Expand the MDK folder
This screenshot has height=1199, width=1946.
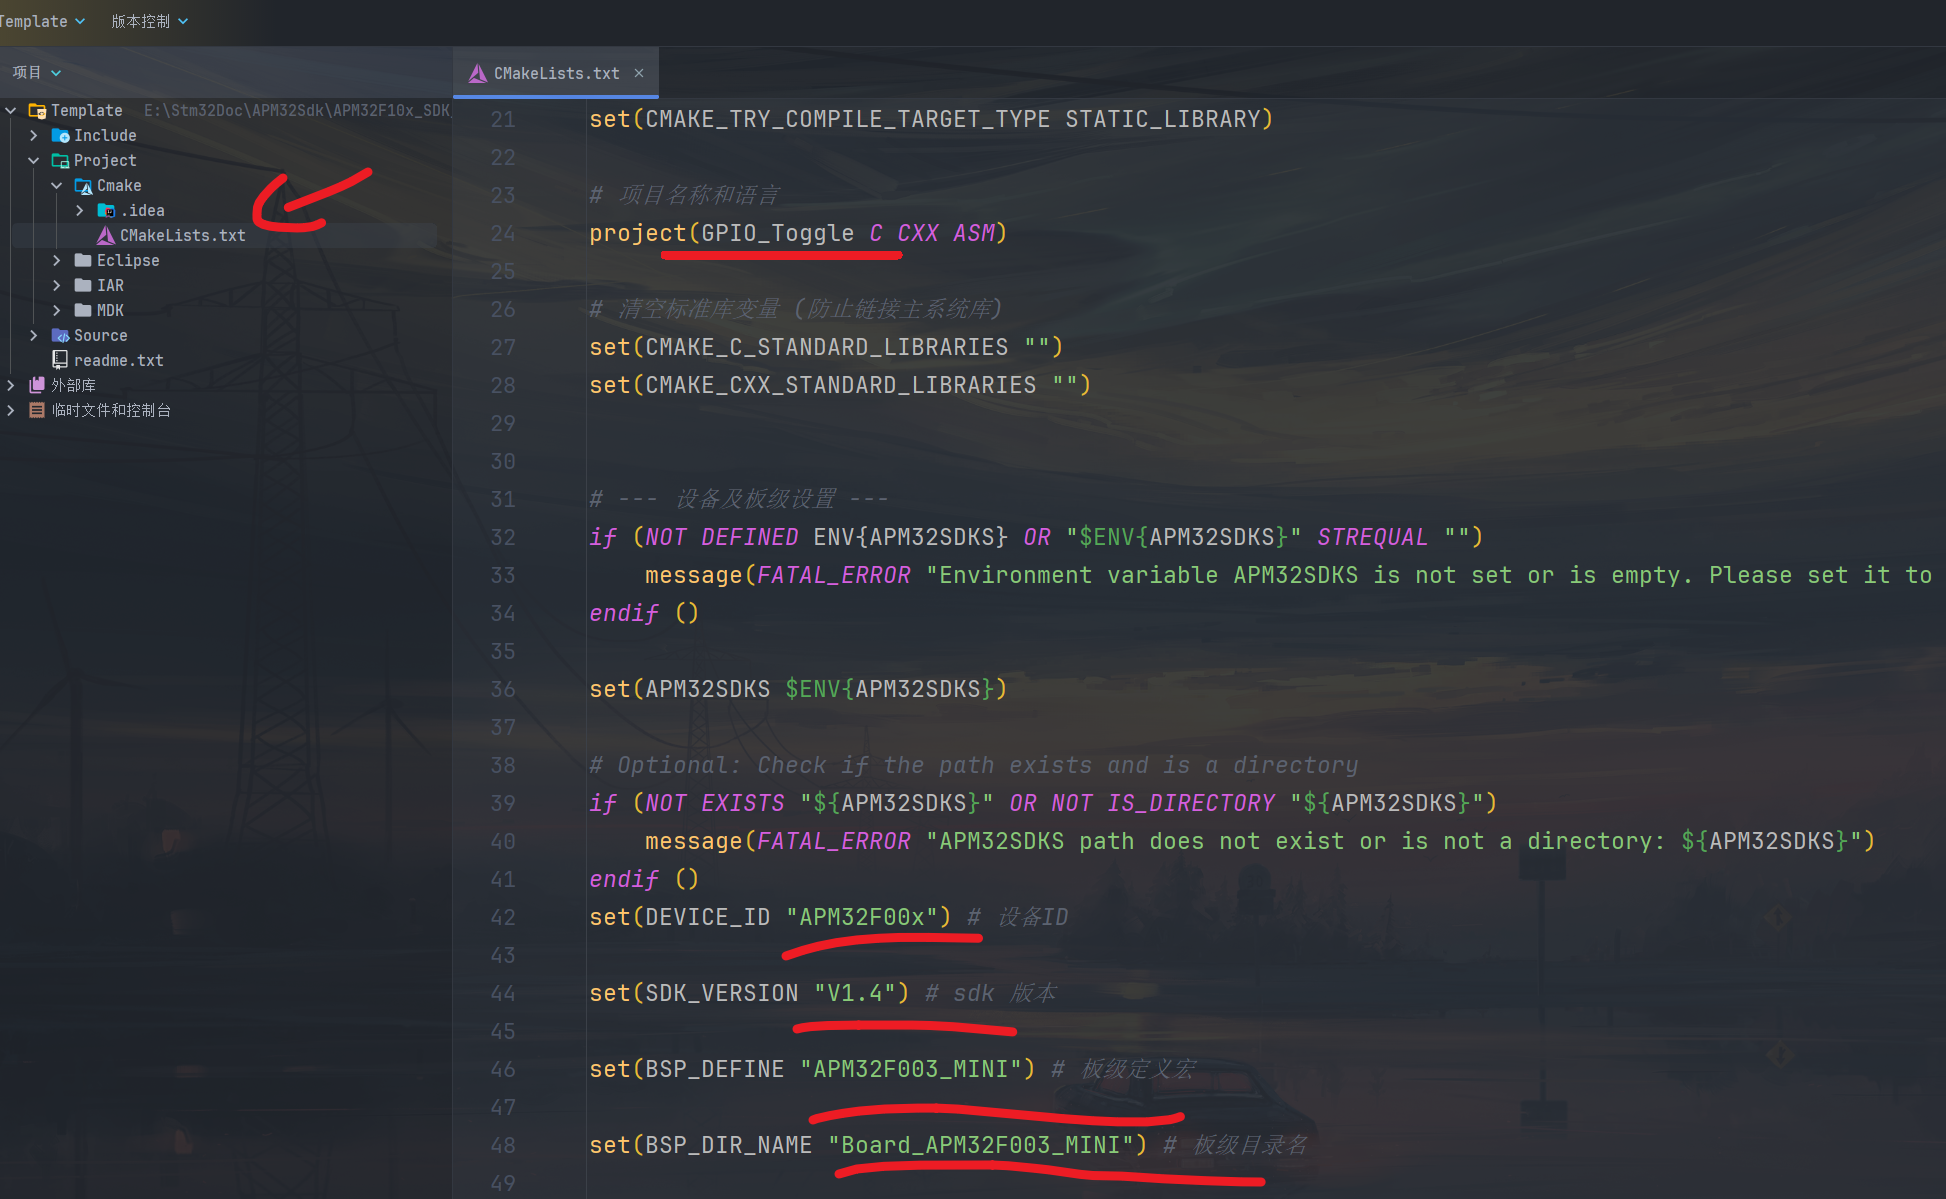click(x=57, y=310)
